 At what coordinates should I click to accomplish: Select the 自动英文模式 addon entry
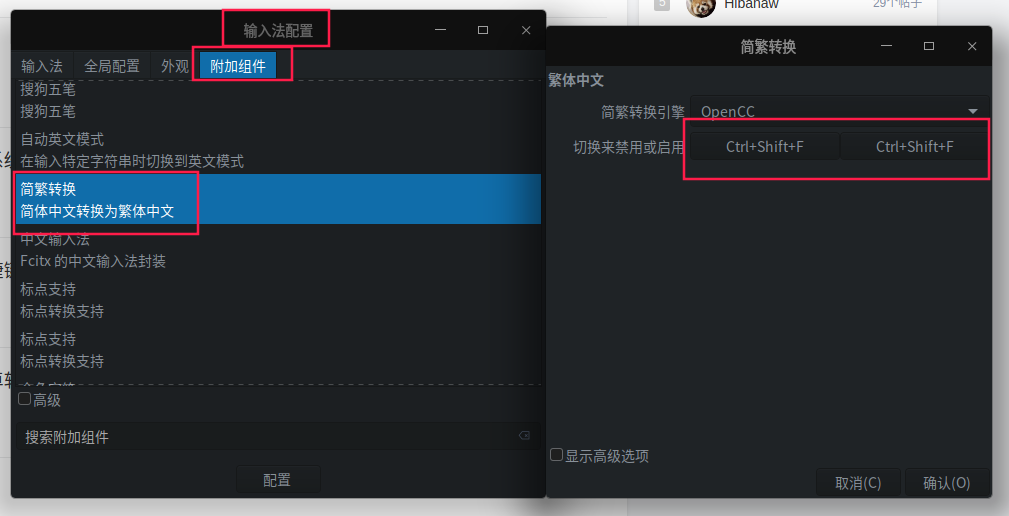277,150
